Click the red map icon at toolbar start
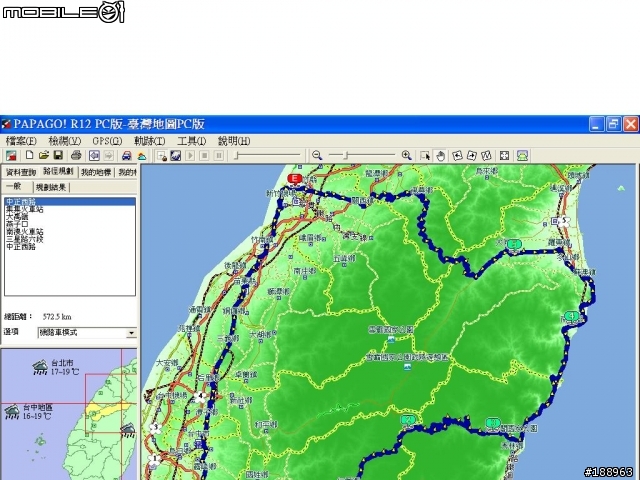640x480 pixels. pos(11,156)
